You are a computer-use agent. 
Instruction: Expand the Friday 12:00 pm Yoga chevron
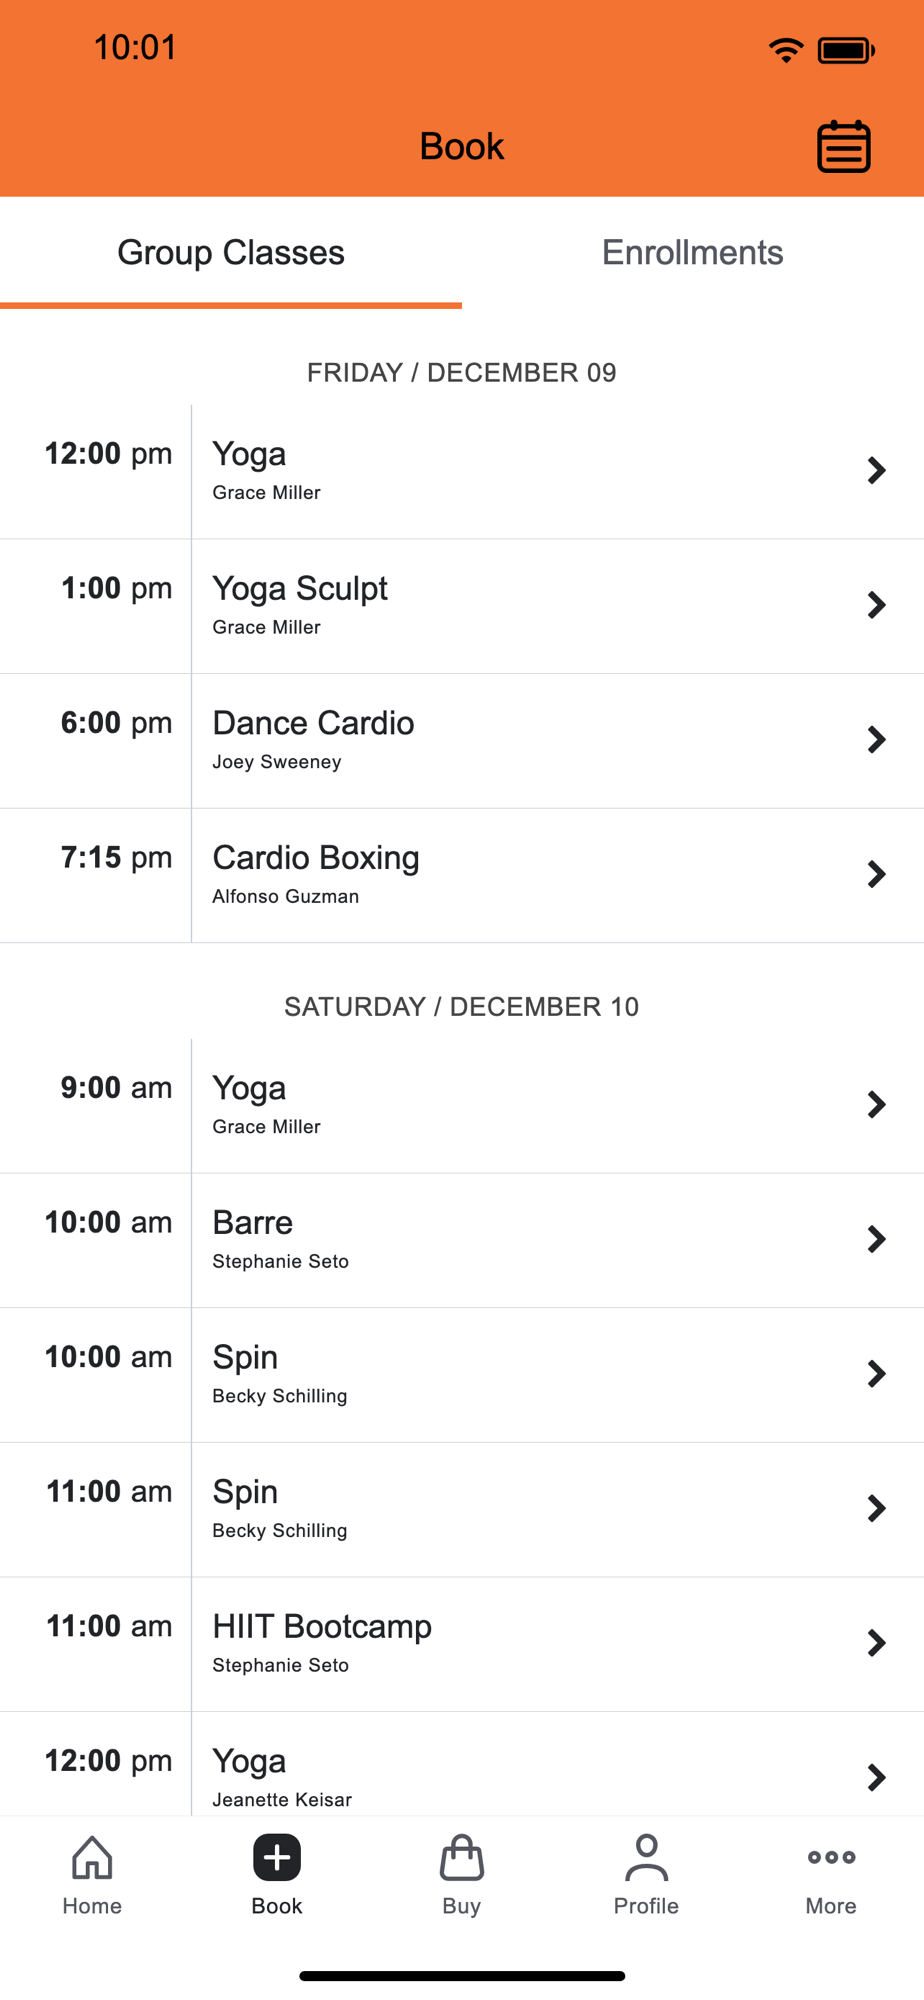[x=876, y=470]
